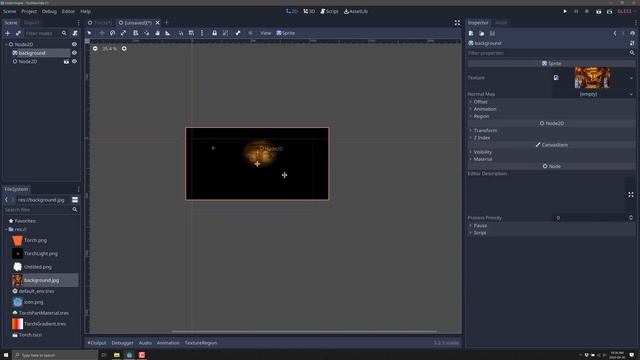The height and width of the screenshot is (360, 640).
Task: Click the Texture preview thumbnail
Action: point(592,78)
